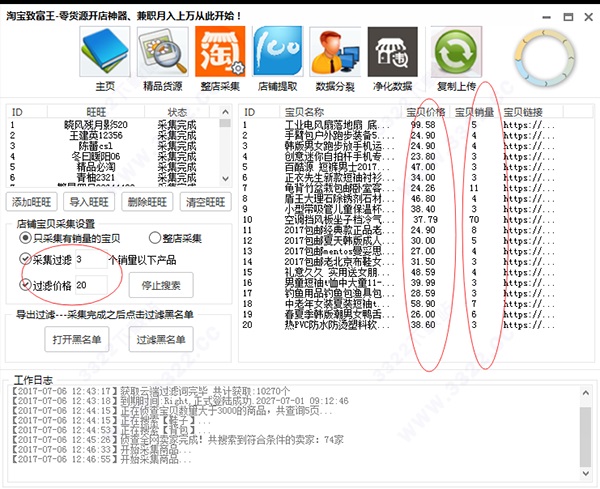This screenshot has width=600, height=489.
Task: Click the 采集过滤 sales count field
Action: (x=91, y=259)
